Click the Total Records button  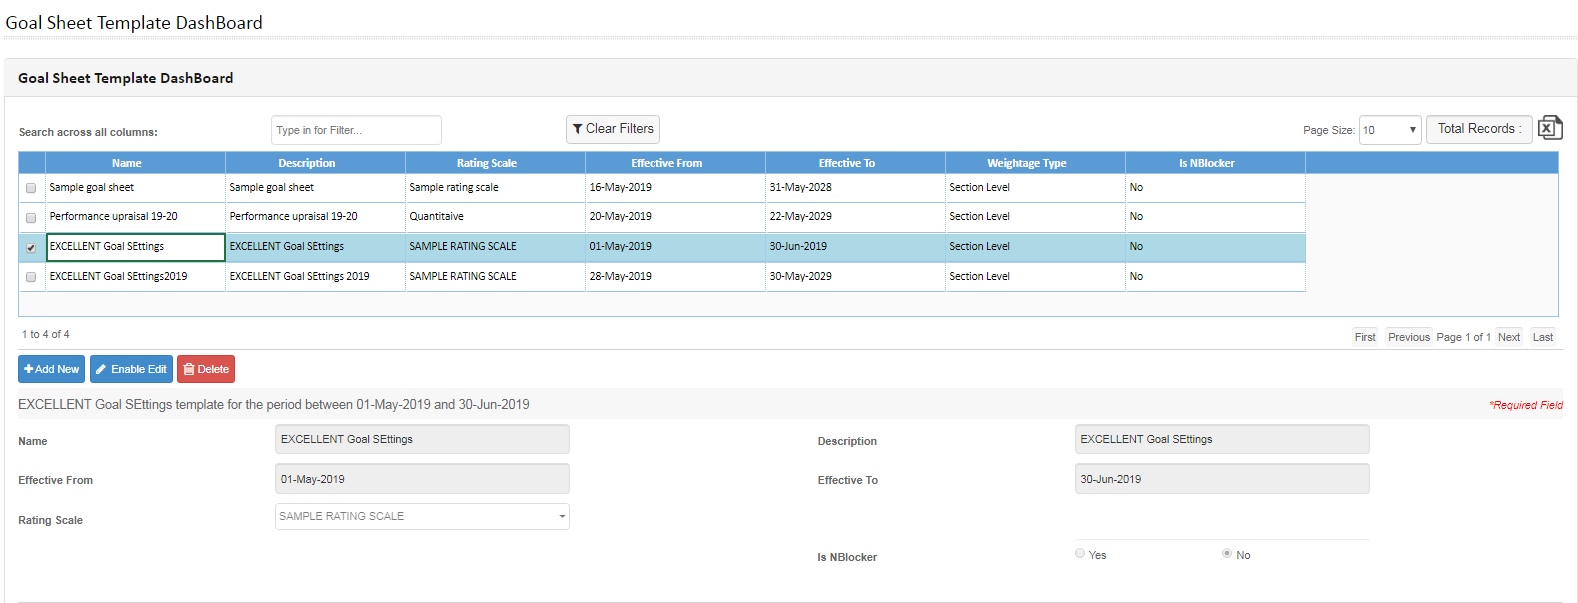click(x=1479, y=129)
